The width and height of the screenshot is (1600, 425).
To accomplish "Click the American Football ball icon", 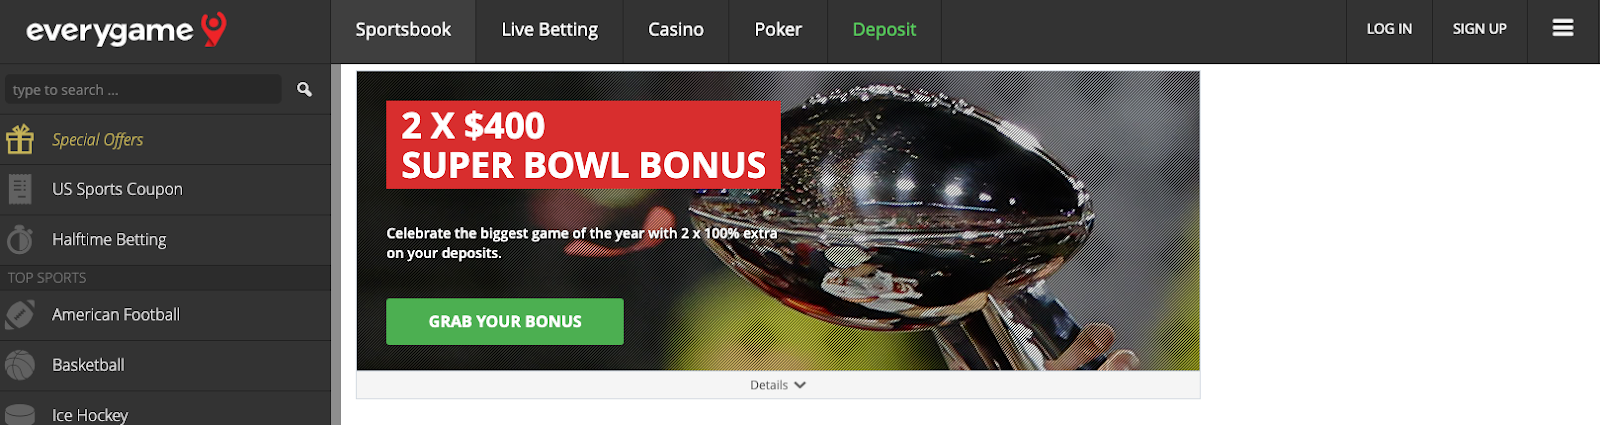I will (x=20, y=315).
